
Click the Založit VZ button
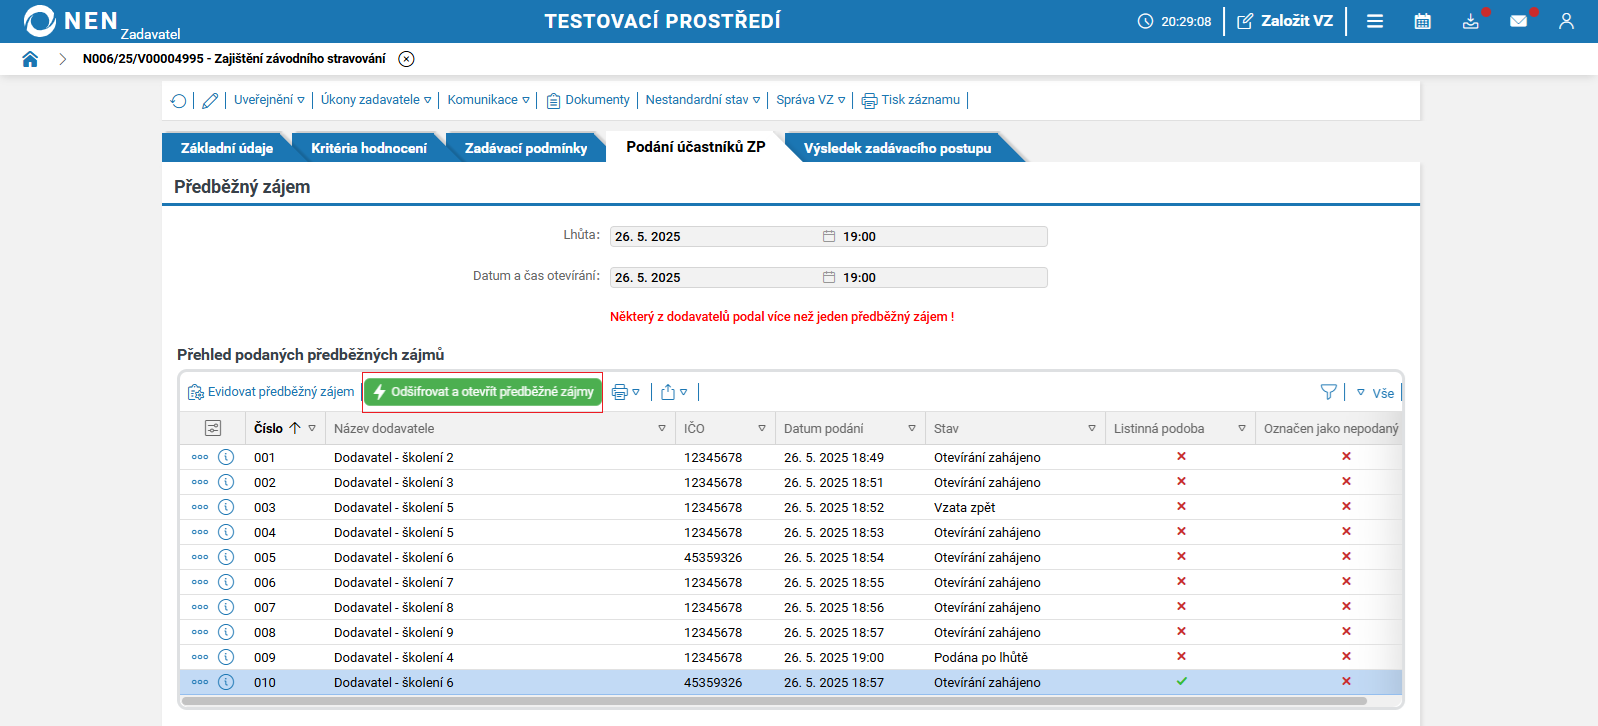pyautogui.click(x=1285, y=21)
